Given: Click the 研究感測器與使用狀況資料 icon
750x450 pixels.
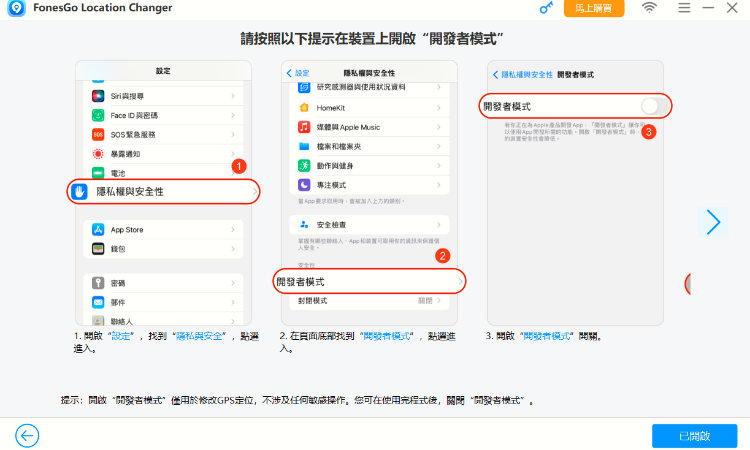Looking at the screenshot, I should click(304, 87).
